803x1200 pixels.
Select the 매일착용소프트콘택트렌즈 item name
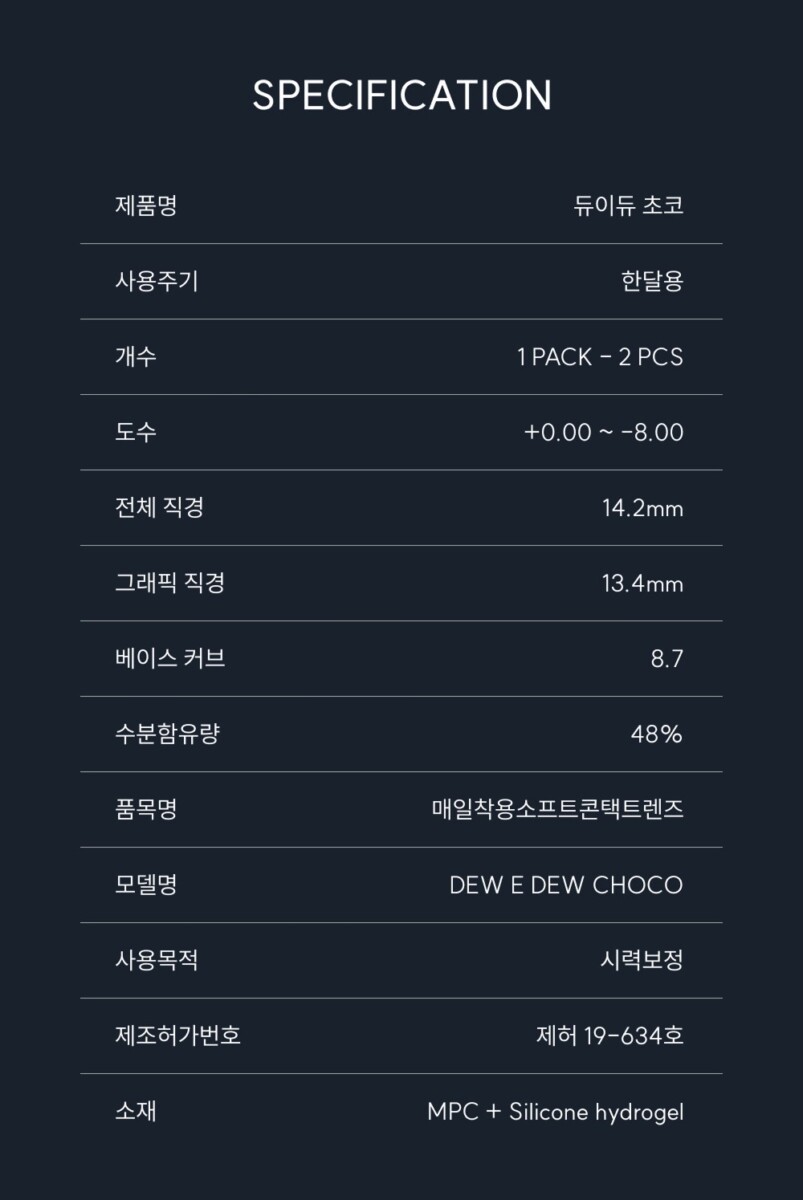click(x=557, y=809)
